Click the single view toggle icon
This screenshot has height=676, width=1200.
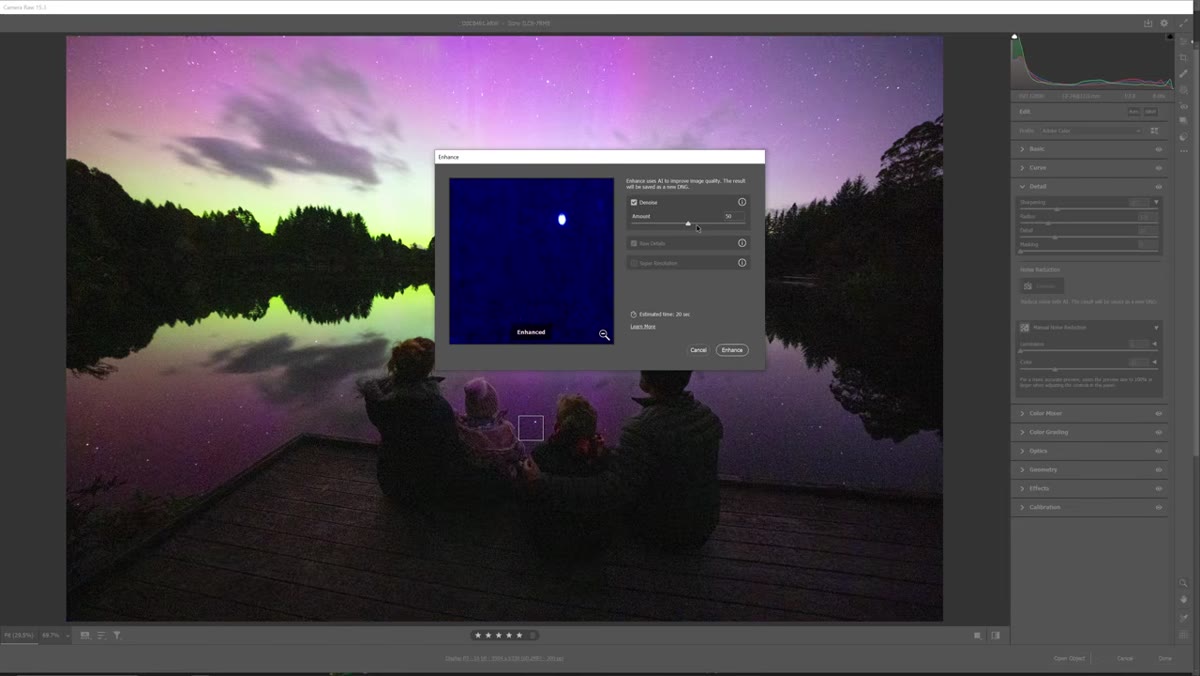(x=977, y=635)
